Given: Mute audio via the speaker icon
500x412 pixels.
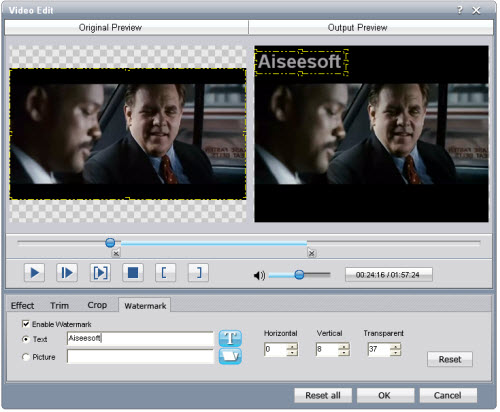Looking at the screenshot, I should pos(259,275).
